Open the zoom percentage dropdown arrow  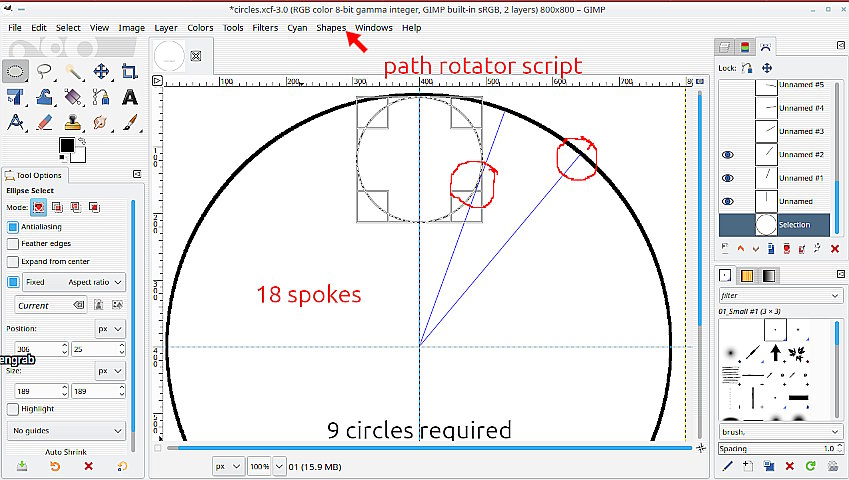pyautogui.click(x=279, y=466)
